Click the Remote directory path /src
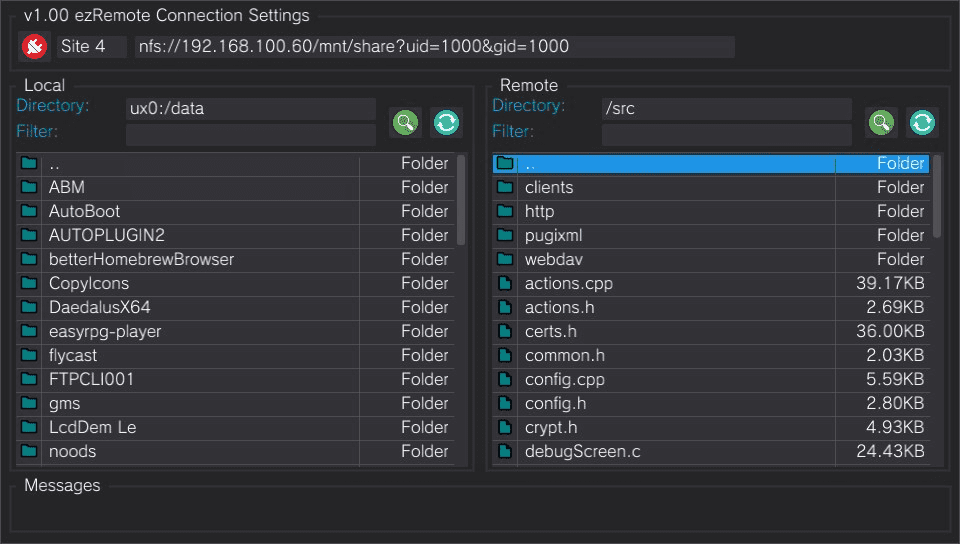This screenshot has width=960, height=544. (x=726, y=109)
